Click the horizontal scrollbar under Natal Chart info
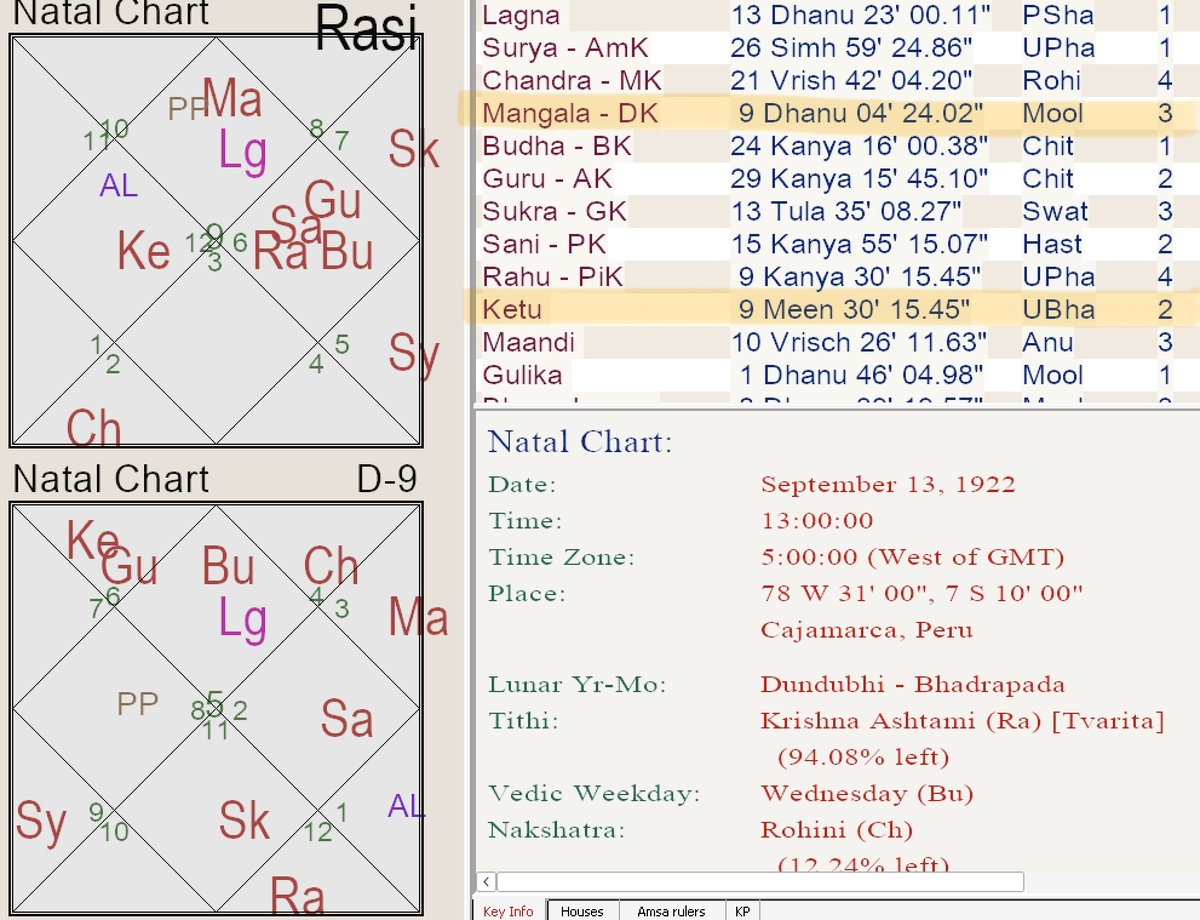 coord(760,881)
